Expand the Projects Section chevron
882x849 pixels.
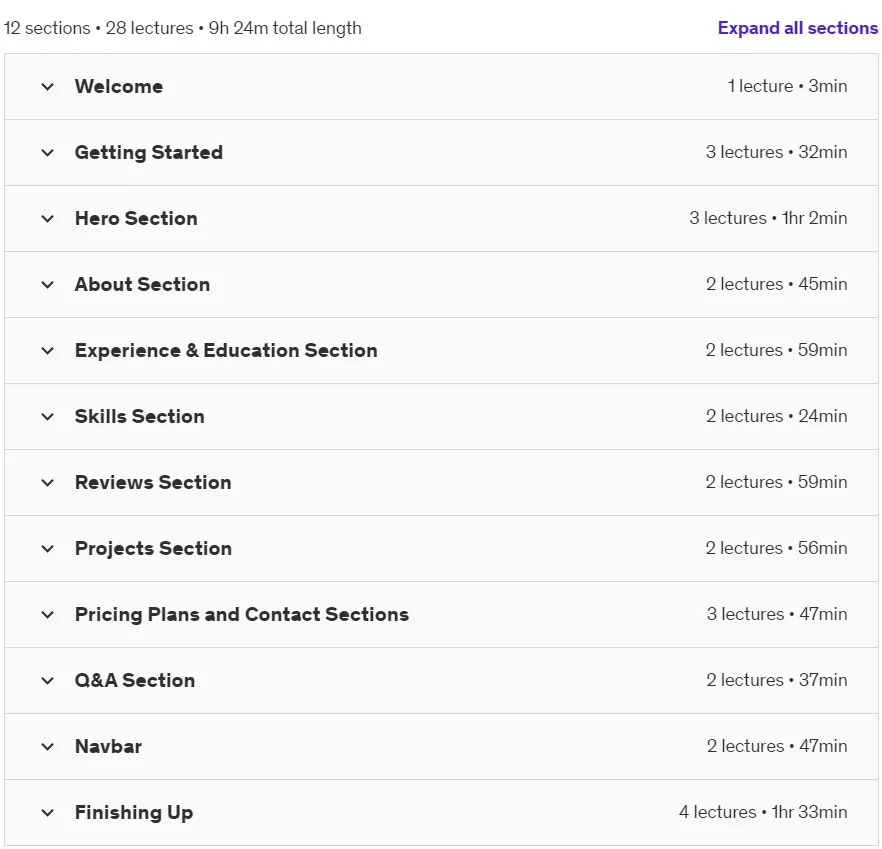click(48, 549)
